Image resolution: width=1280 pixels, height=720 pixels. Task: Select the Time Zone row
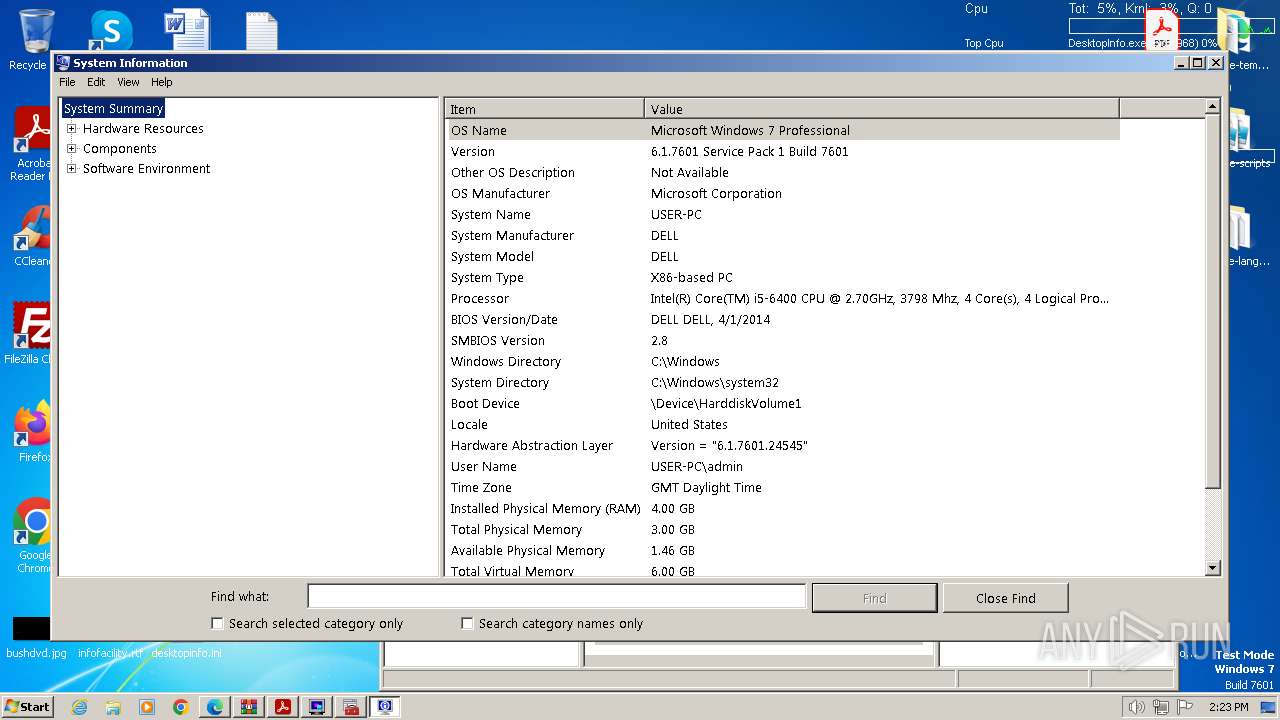point(783,487)
